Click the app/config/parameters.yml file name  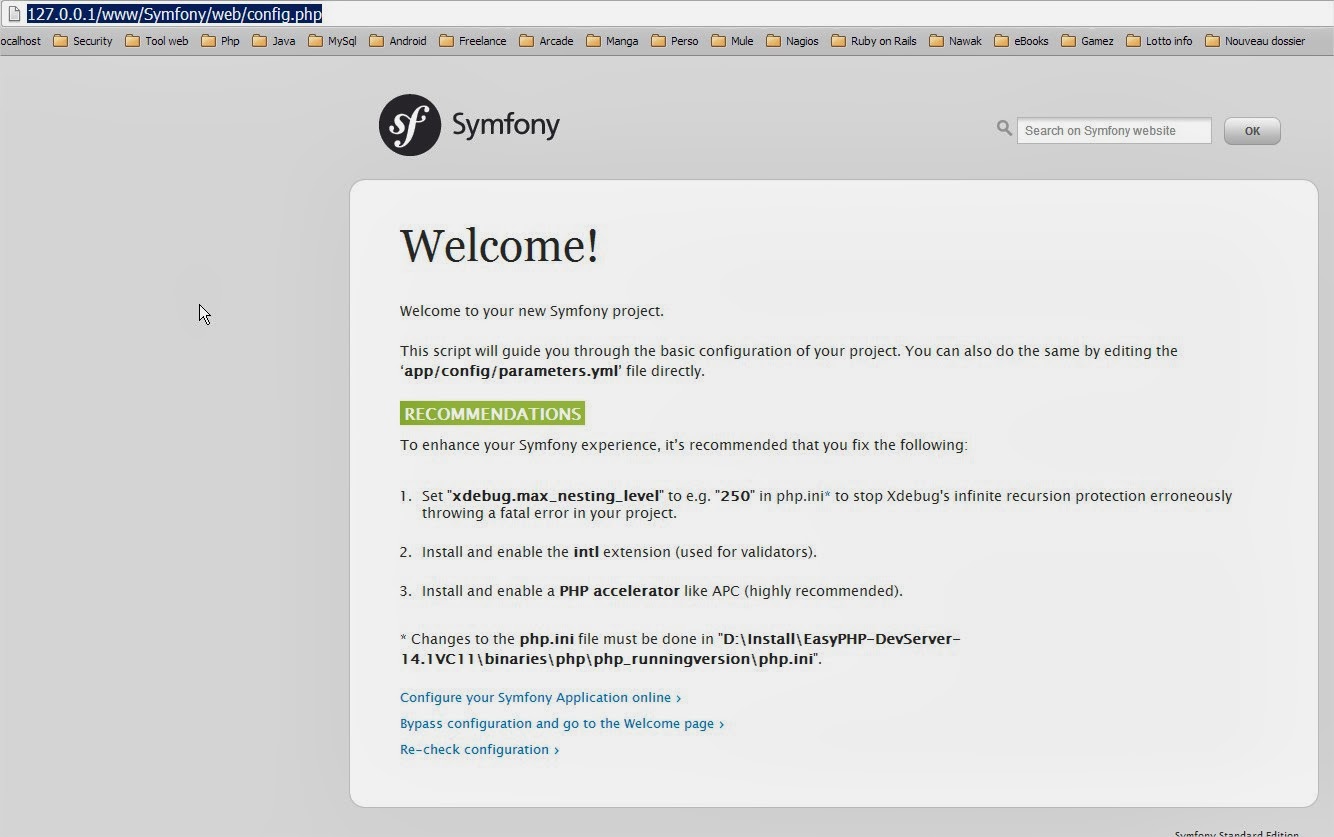click(512, 371)
